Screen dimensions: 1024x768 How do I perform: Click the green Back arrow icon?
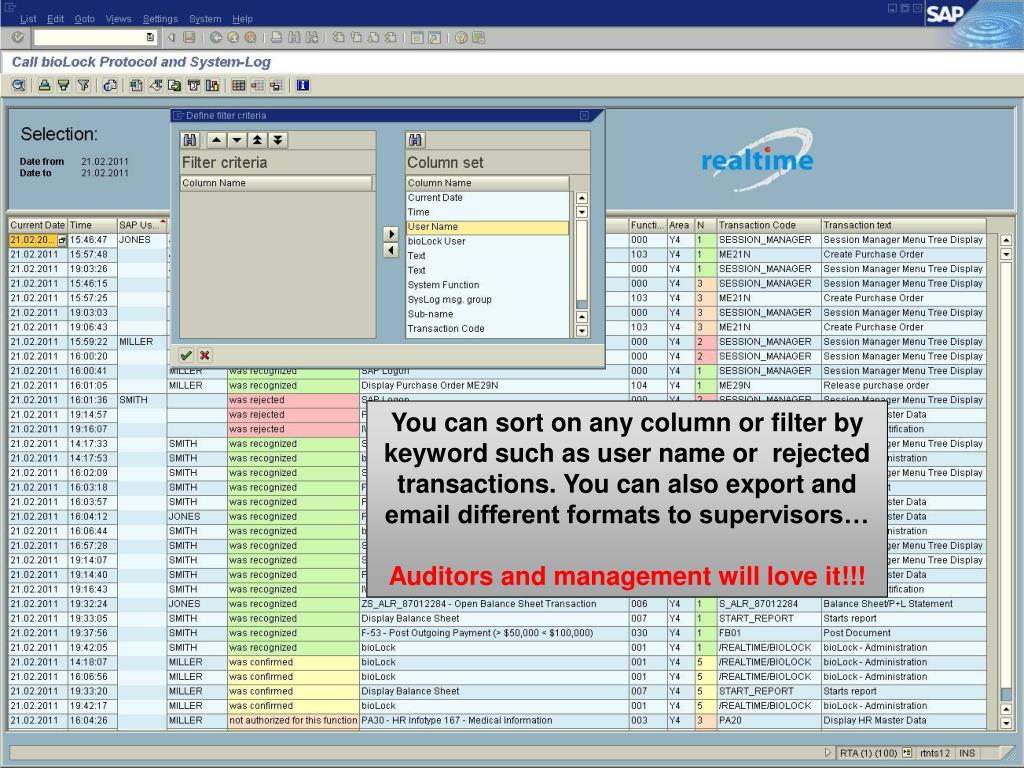(x=216, y=38)
